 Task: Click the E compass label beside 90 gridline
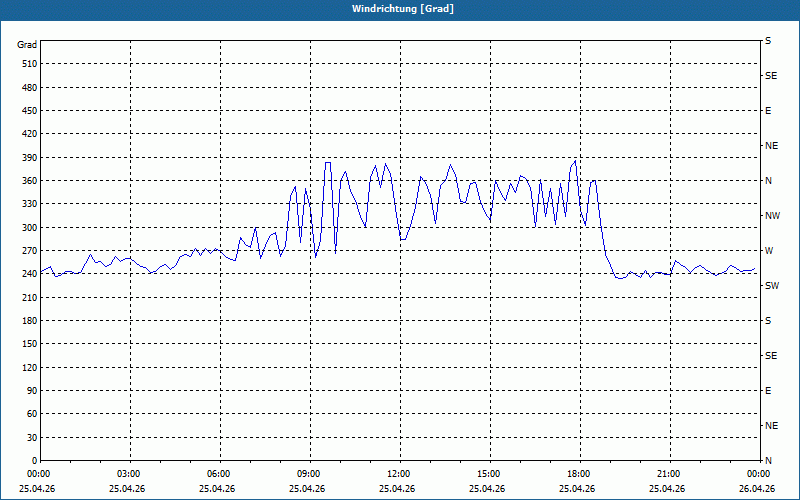768,391
